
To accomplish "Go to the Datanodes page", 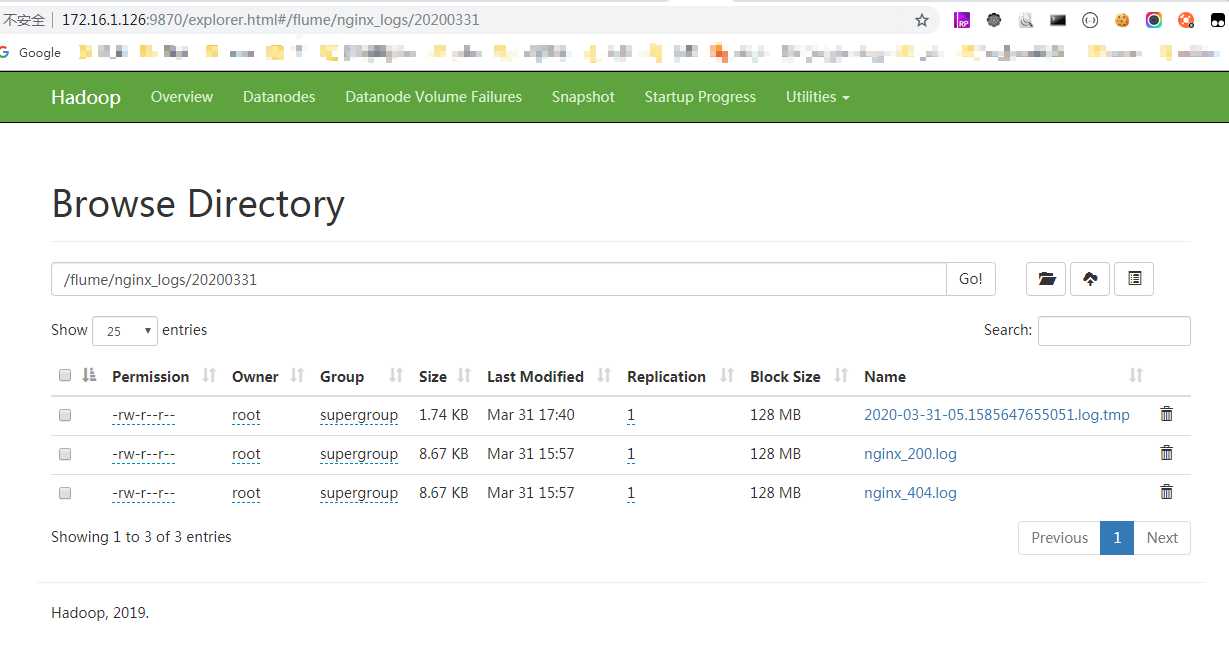I will pyautogui.click(x=279, y=97).
